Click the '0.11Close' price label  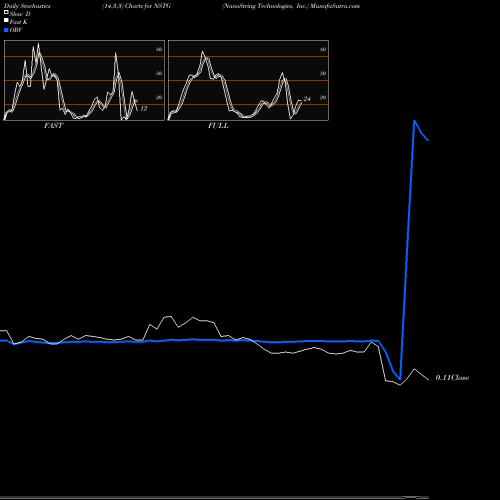[452, 378]
